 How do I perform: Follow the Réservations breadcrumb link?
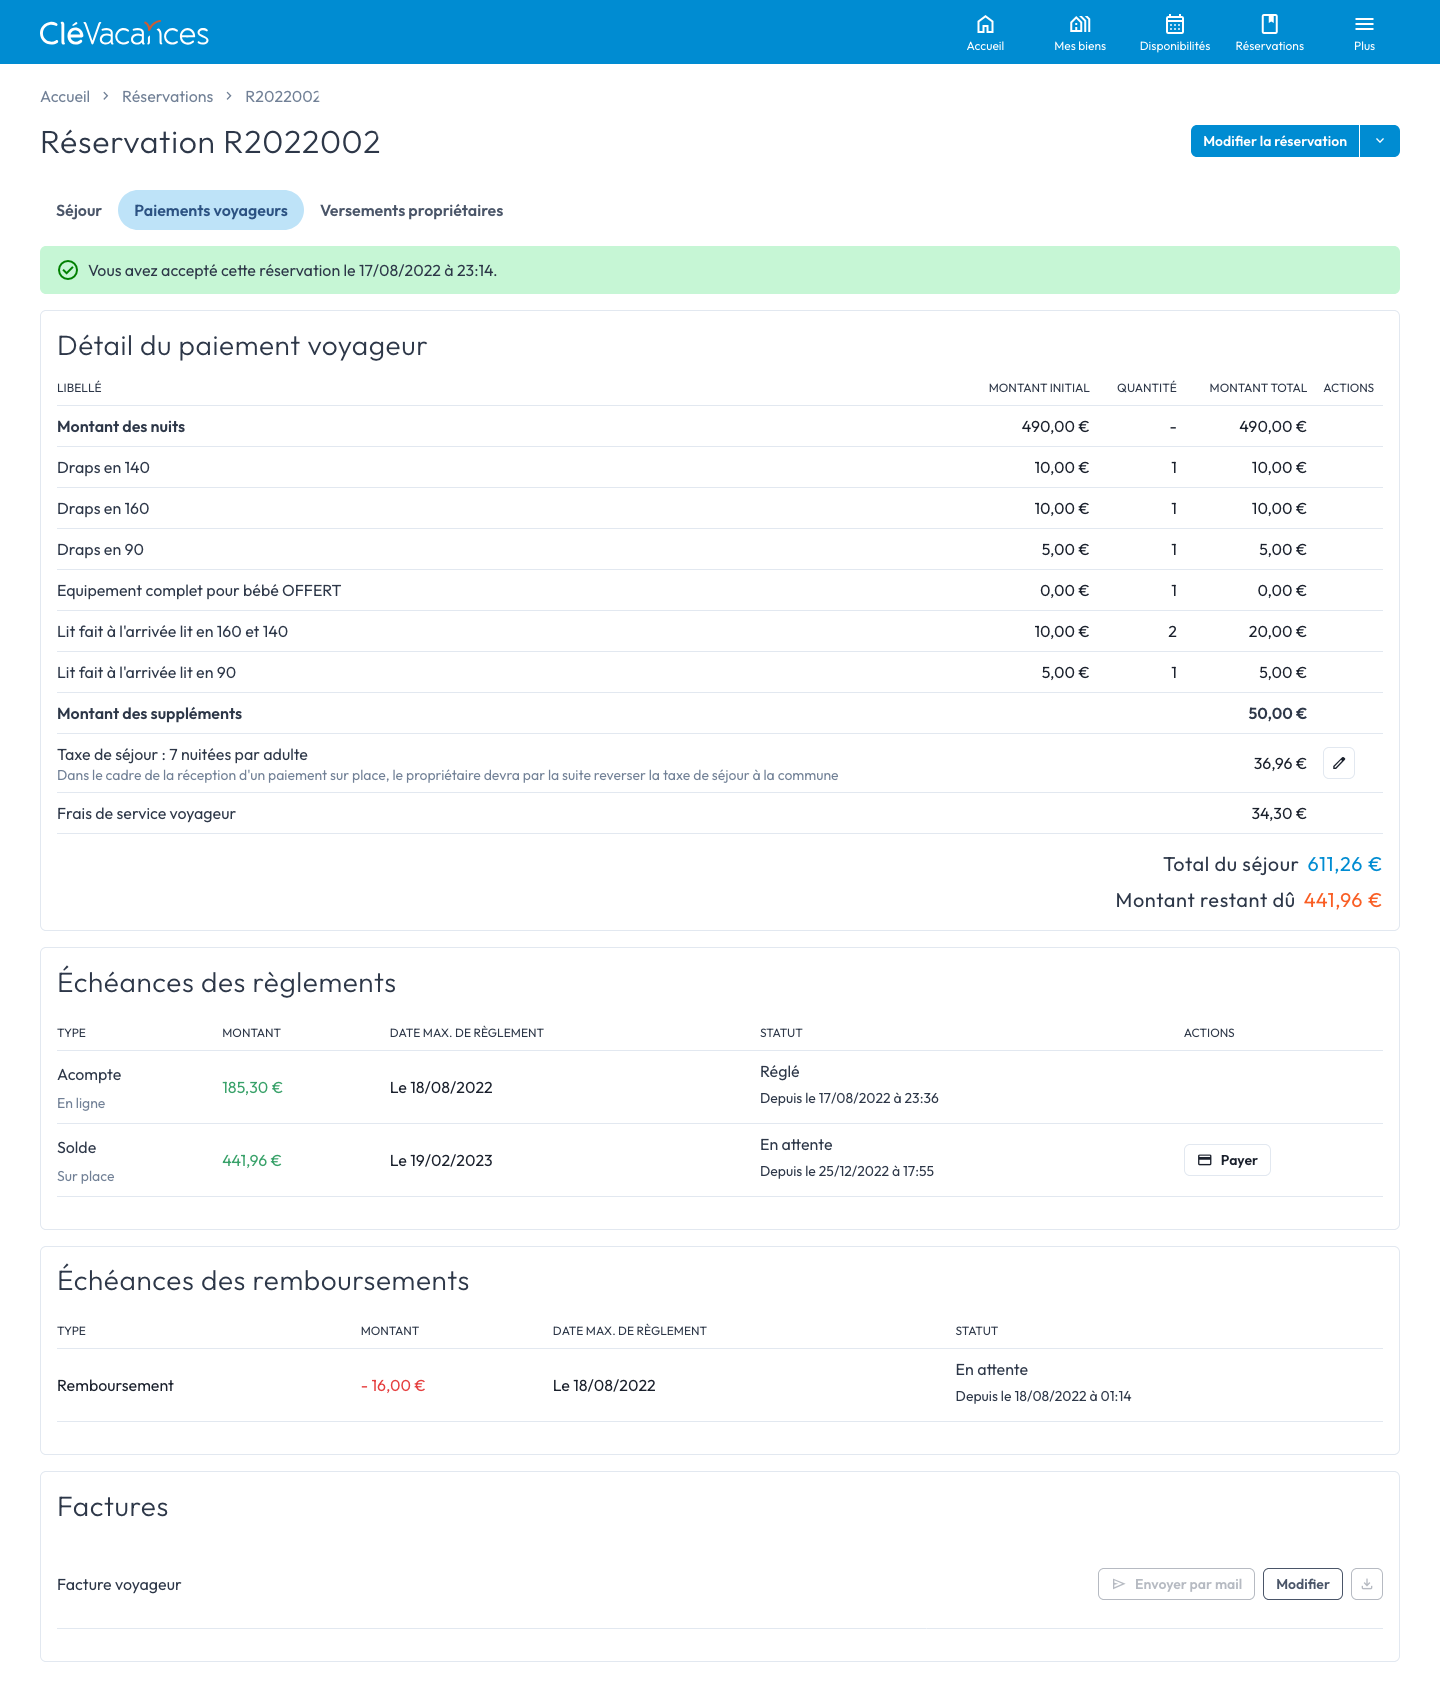tap(167, 96)
